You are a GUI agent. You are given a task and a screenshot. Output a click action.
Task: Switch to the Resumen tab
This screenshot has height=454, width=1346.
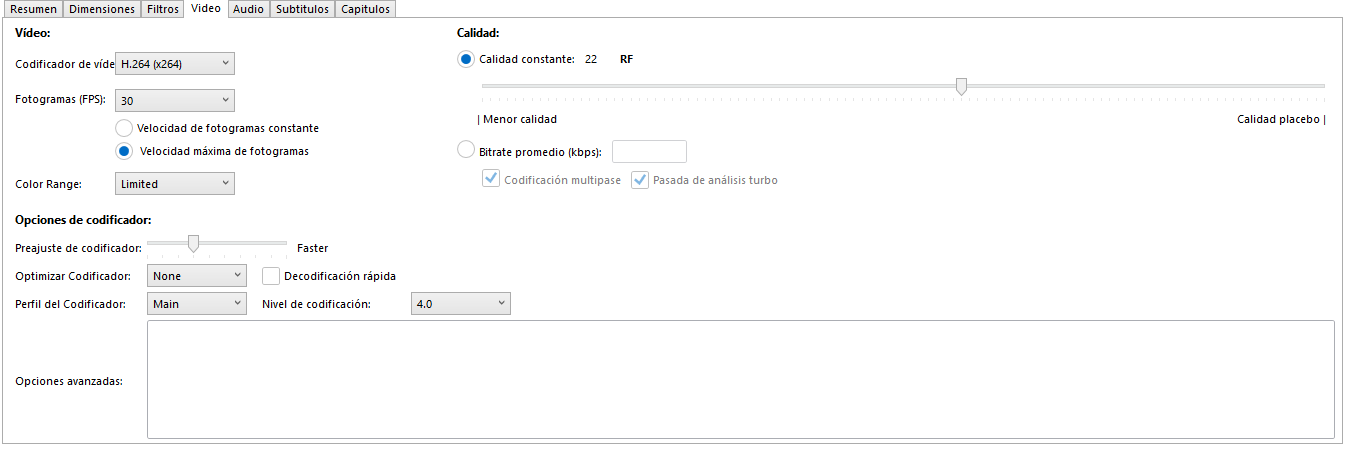[x=33, y=9]
